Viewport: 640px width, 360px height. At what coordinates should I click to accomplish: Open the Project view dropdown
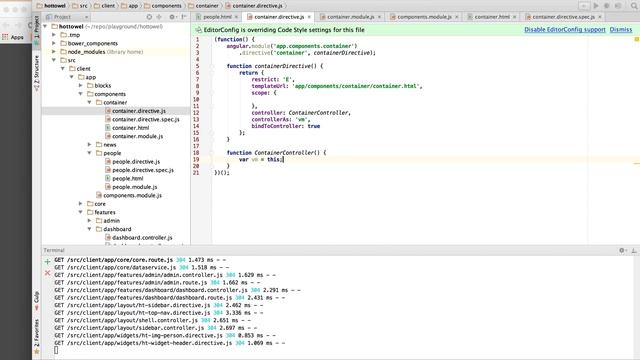click(x=67, y=17)
